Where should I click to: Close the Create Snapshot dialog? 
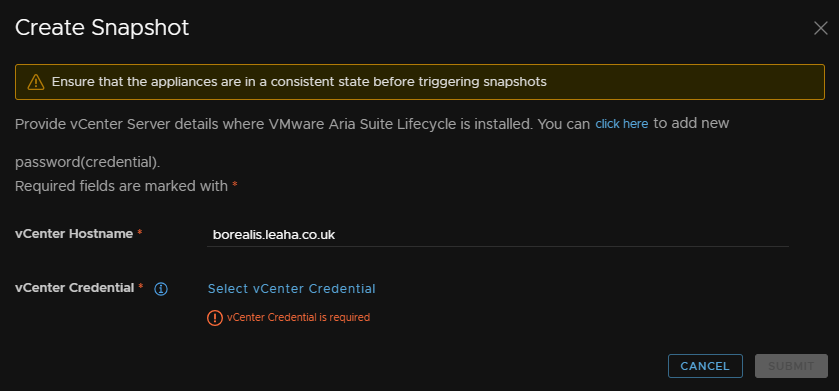[x=820, y=28]
